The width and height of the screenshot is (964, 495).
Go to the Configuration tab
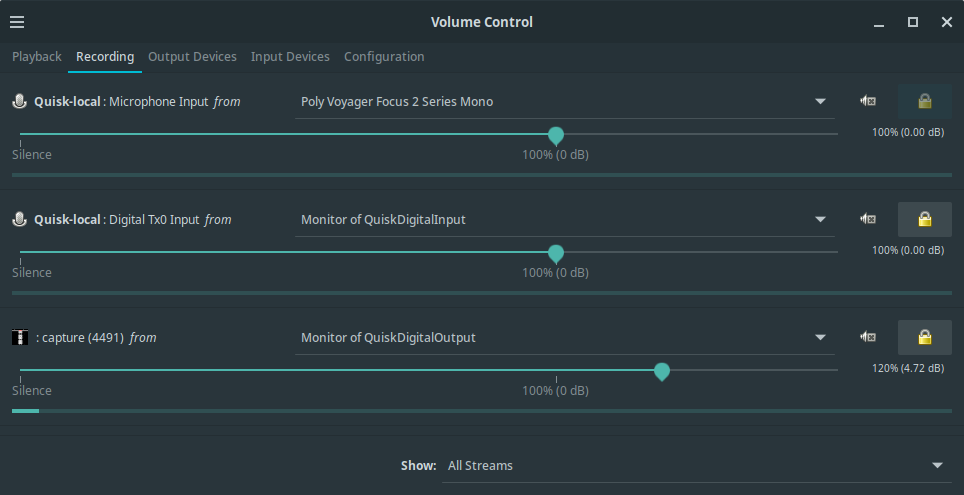[384, 57]
